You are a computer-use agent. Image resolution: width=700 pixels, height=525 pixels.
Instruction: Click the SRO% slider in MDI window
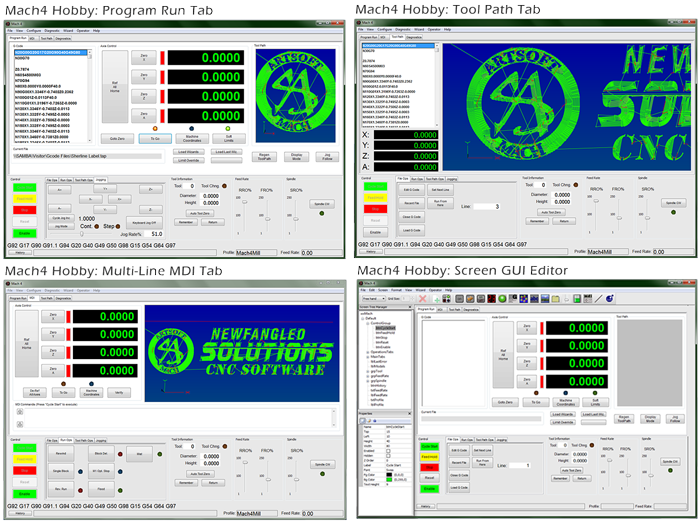pos(296,477)
